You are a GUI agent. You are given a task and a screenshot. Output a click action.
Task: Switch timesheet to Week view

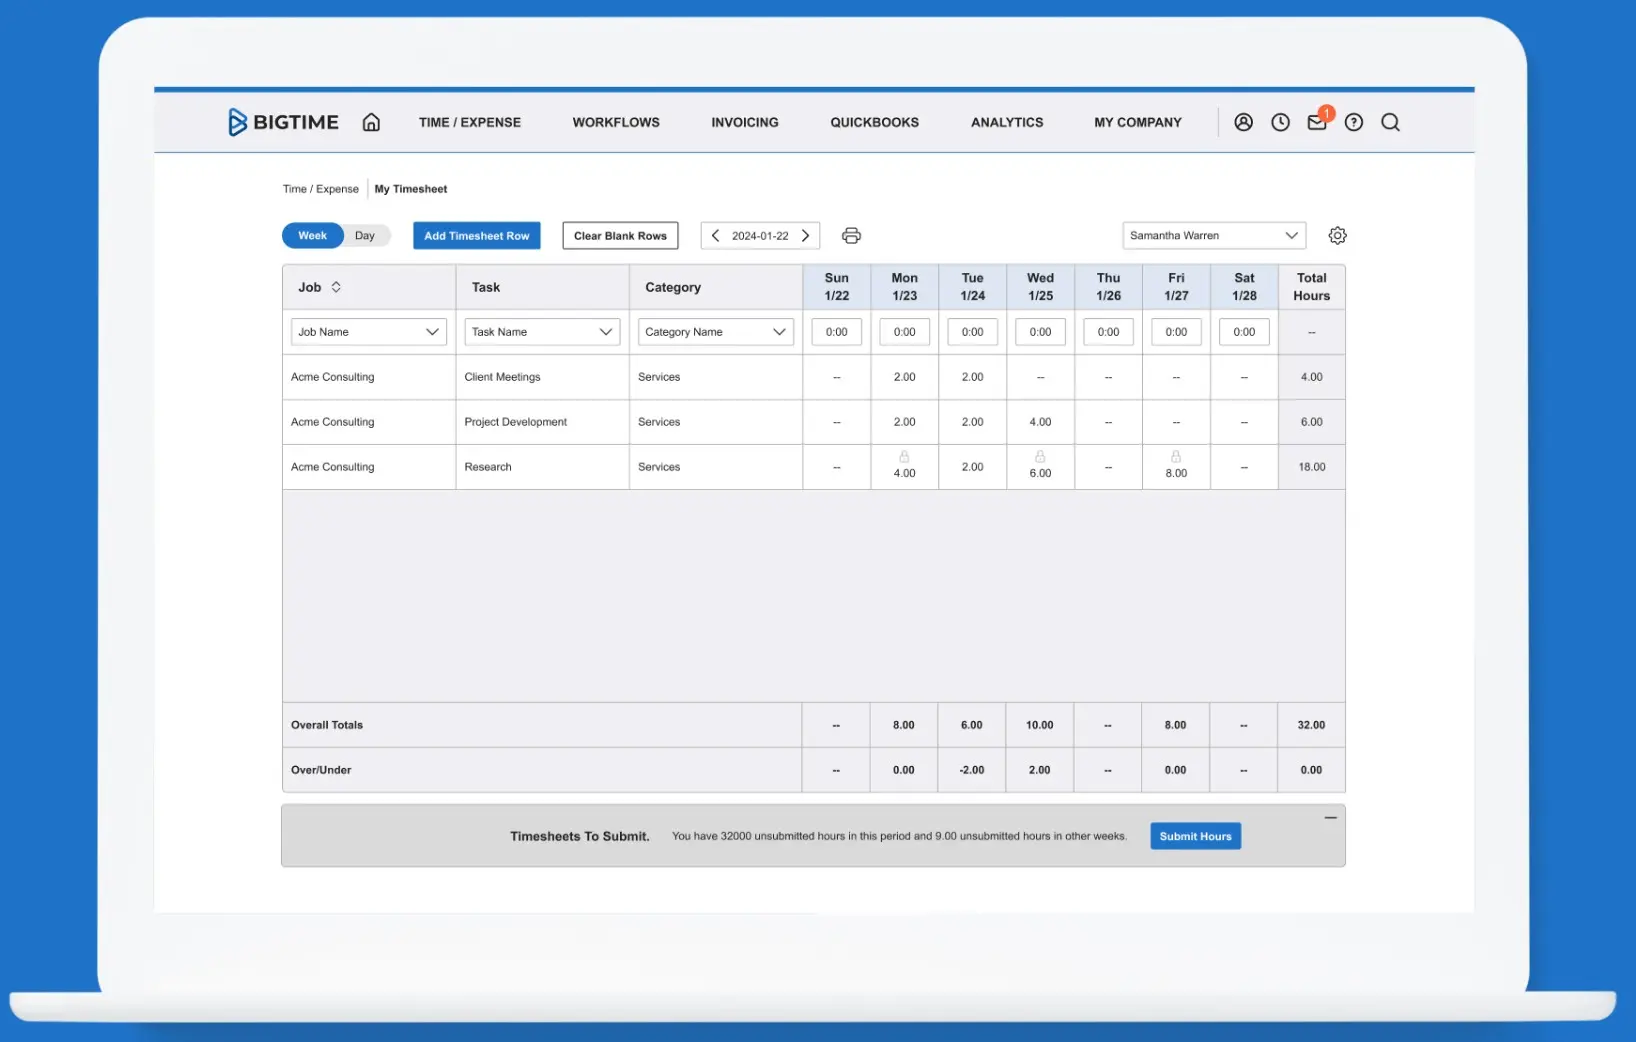(x=312, y=236)
